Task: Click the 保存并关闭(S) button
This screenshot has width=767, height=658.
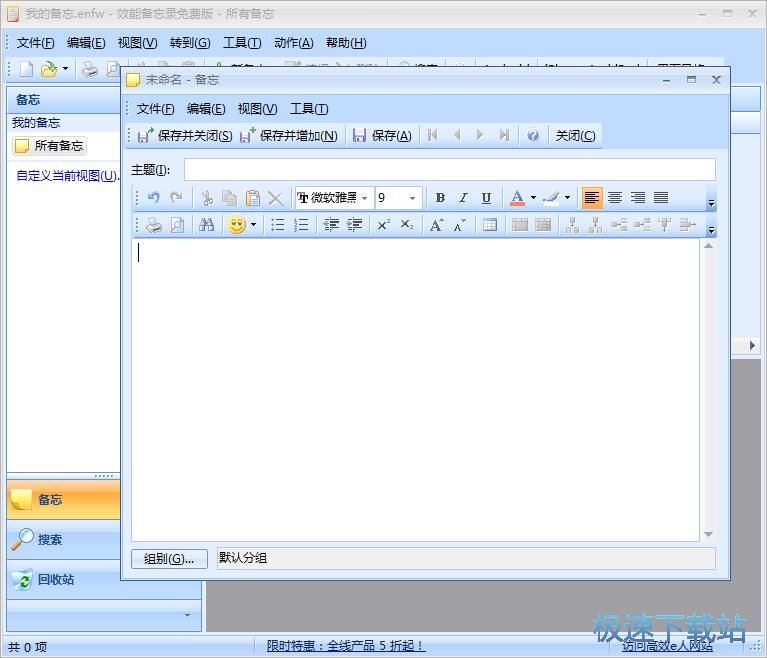Action: pos(185,135)
